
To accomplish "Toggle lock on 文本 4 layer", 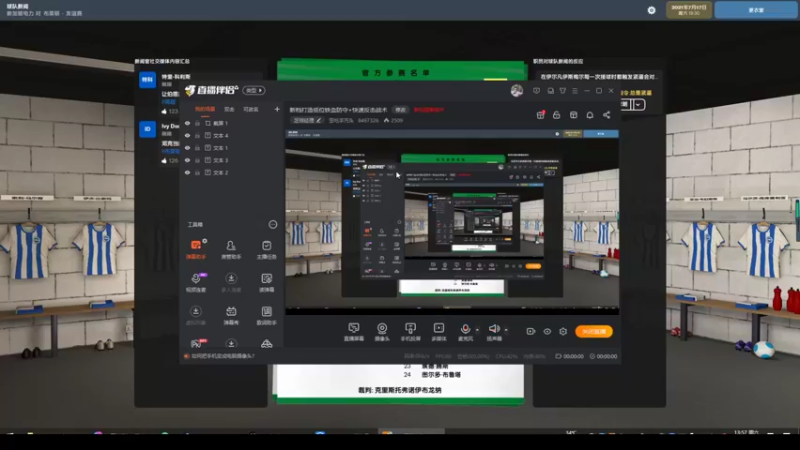I will tap(197, 136).
